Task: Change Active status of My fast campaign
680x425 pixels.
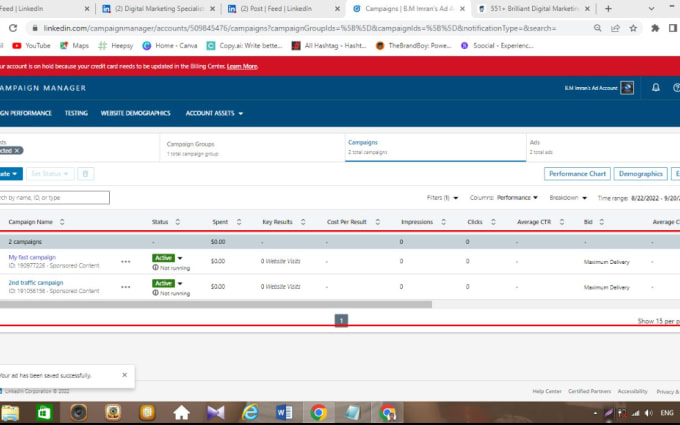Action: coord(167,258)
